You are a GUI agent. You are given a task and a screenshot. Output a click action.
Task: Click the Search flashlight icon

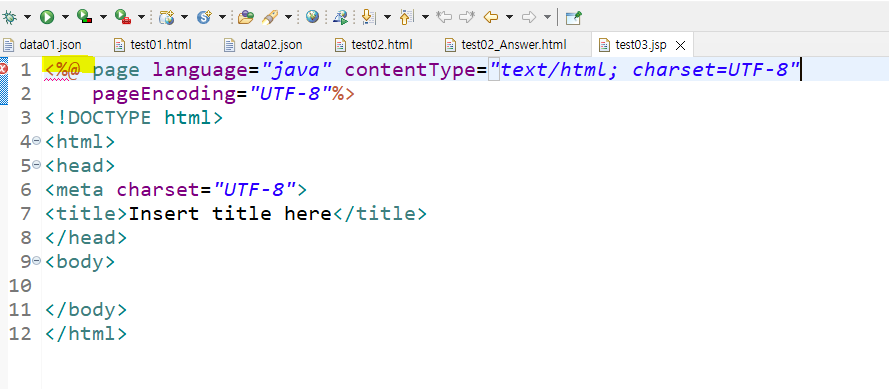pyautogui.click(x=270, y=17)
